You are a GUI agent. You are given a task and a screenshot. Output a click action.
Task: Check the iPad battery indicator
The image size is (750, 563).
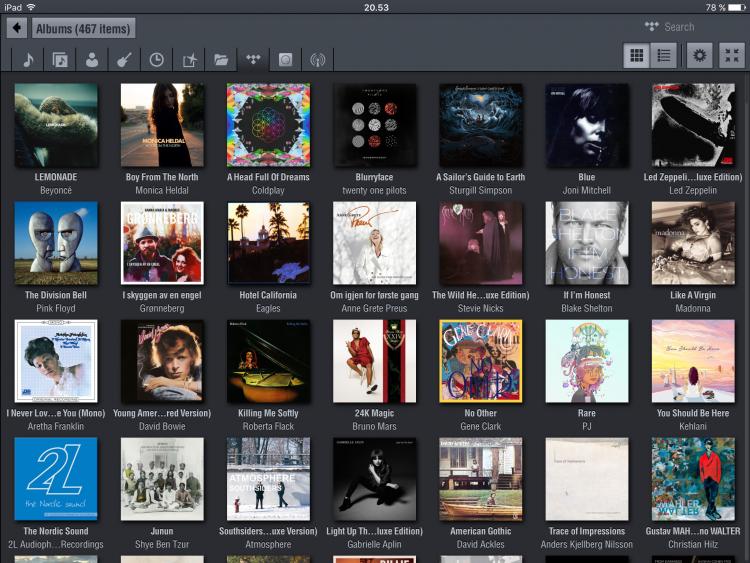click(x=736, y=7)
